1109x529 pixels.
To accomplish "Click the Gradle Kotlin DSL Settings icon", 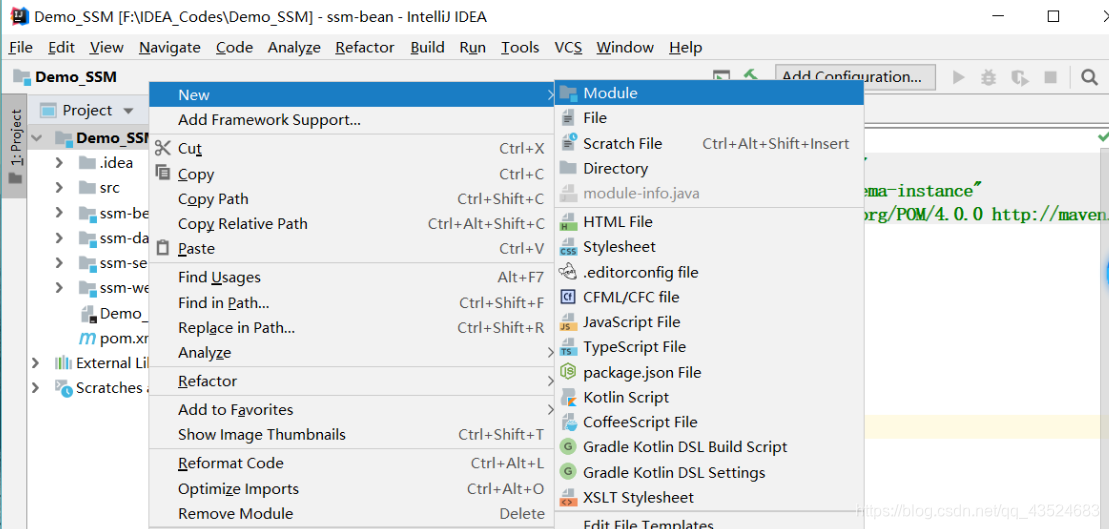I will tap(568, 472).
